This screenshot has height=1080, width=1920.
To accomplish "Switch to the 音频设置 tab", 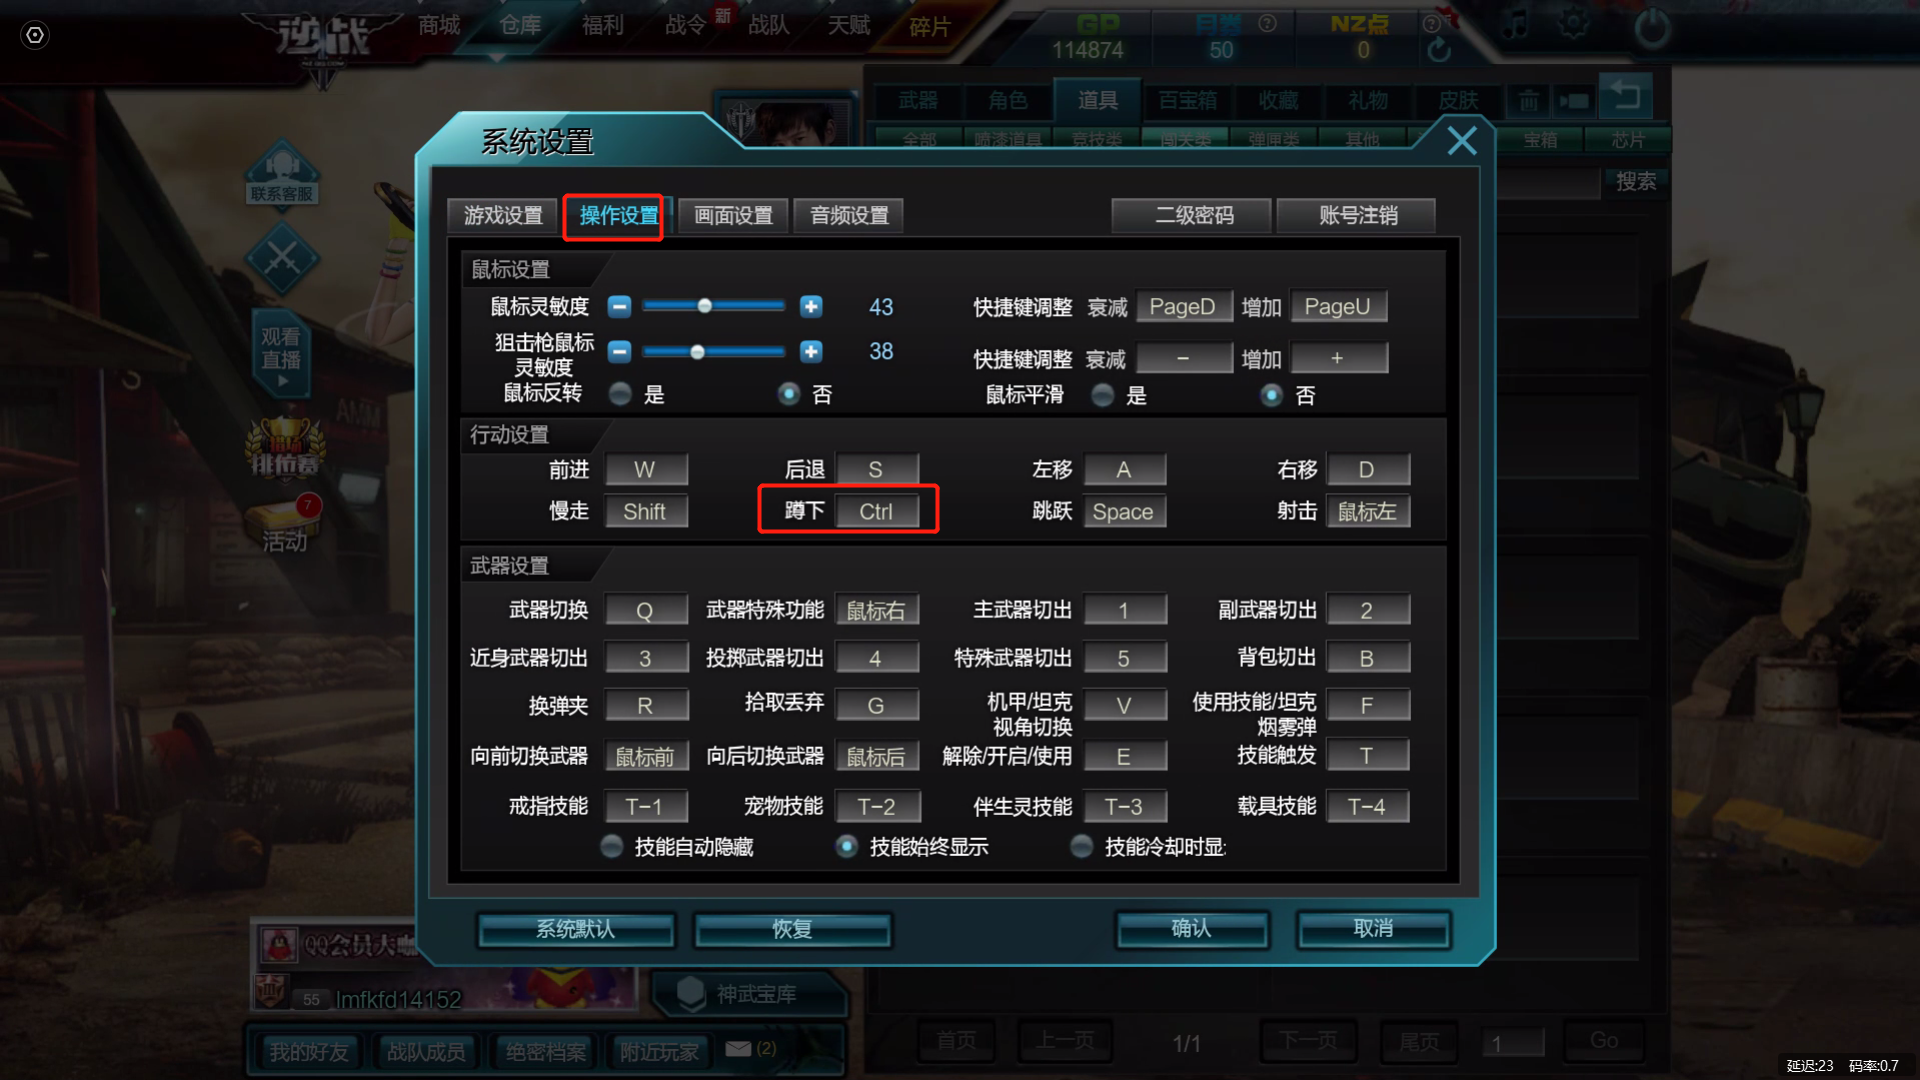I will [x=849, y=216].
